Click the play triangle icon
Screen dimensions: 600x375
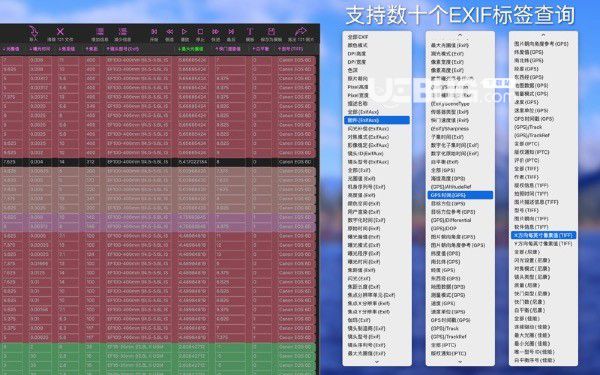[x=184, y=32]
